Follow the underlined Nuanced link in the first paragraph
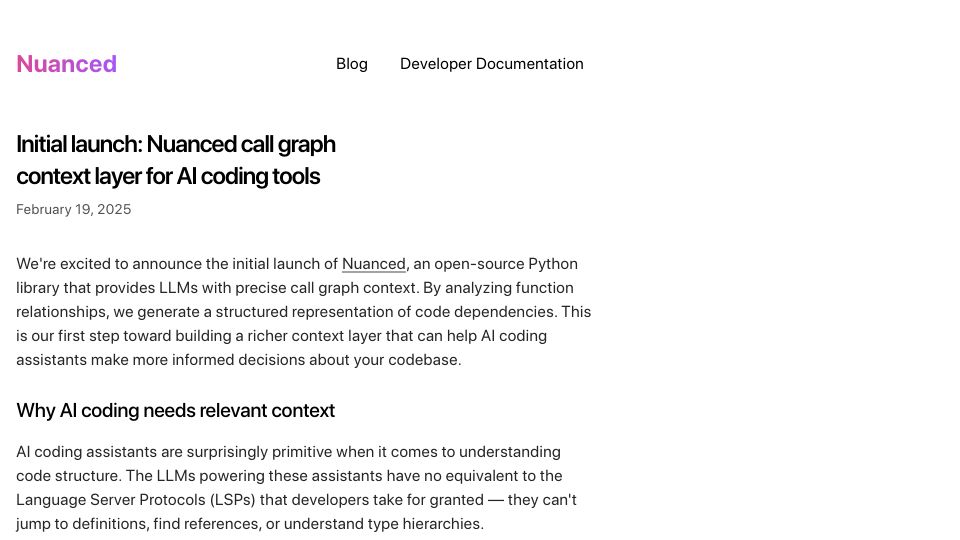Viewport: 960px width, 540px height. [373, 264]
